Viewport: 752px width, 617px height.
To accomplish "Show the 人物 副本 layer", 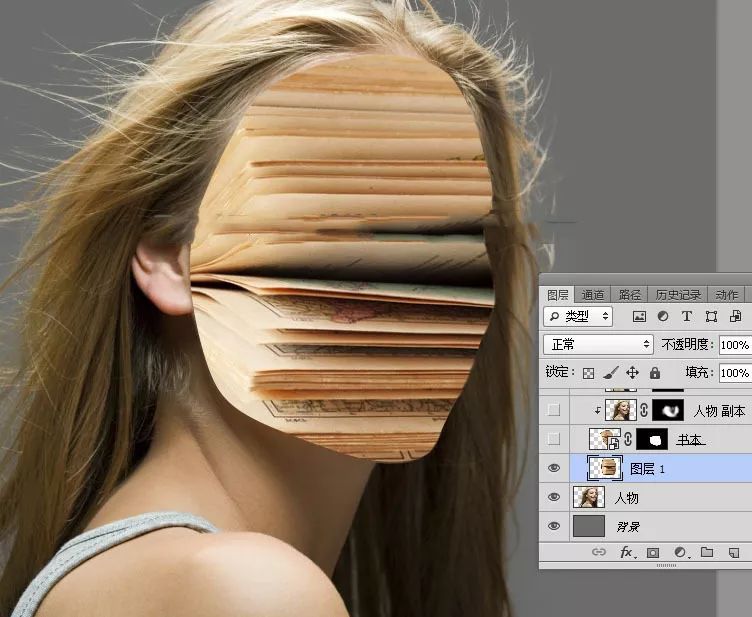I will point(554,410).
